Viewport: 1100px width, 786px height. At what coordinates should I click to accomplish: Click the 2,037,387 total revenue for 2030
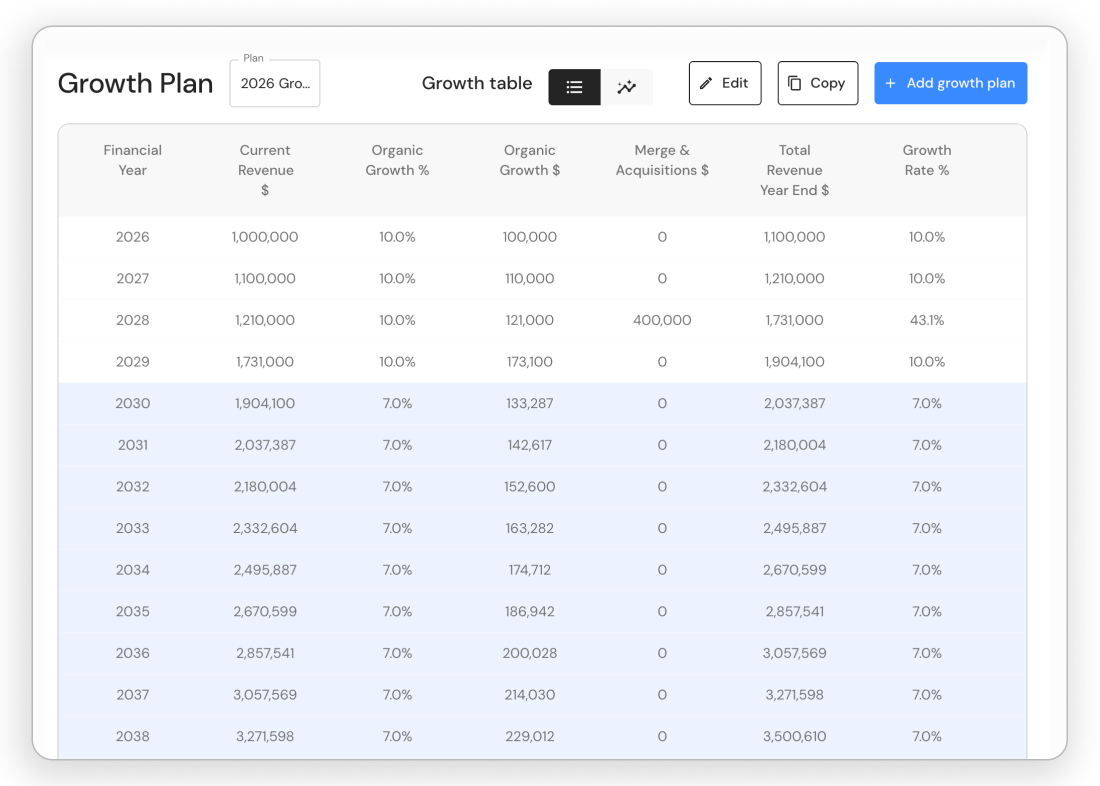794,404
